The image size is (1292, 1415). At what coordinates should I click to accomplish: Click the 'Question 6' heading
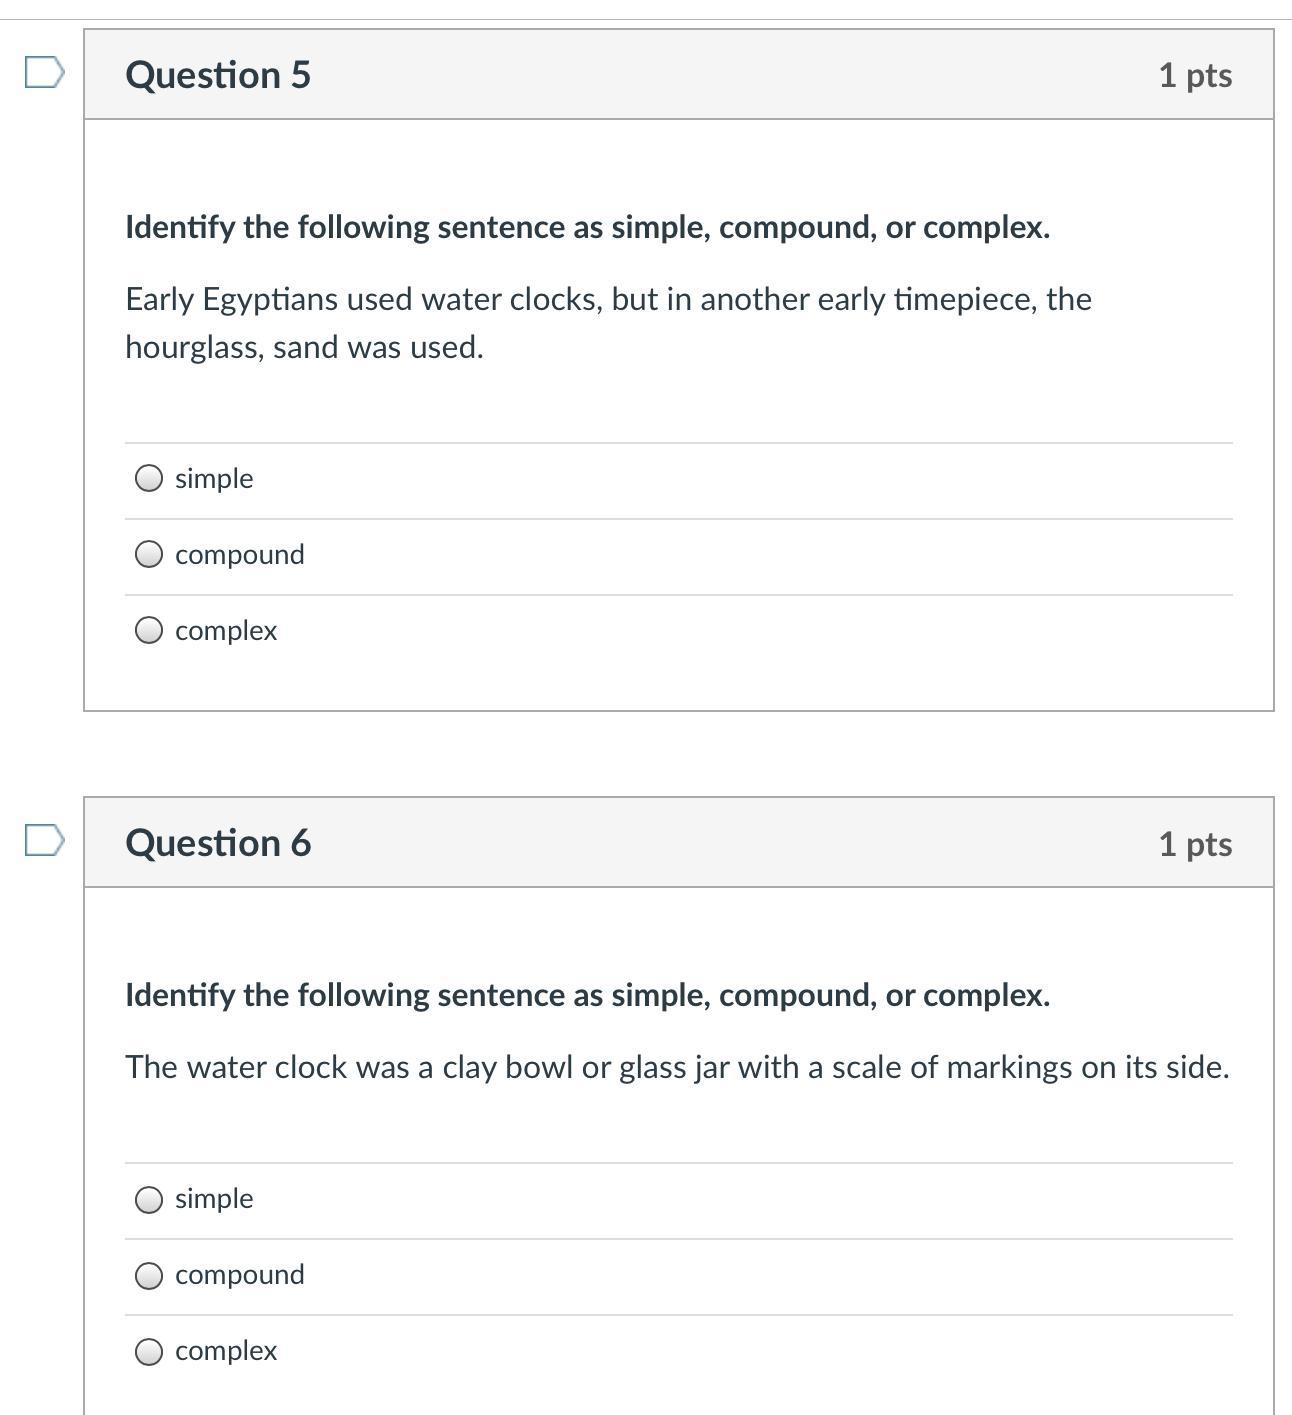tap(218, 843)
